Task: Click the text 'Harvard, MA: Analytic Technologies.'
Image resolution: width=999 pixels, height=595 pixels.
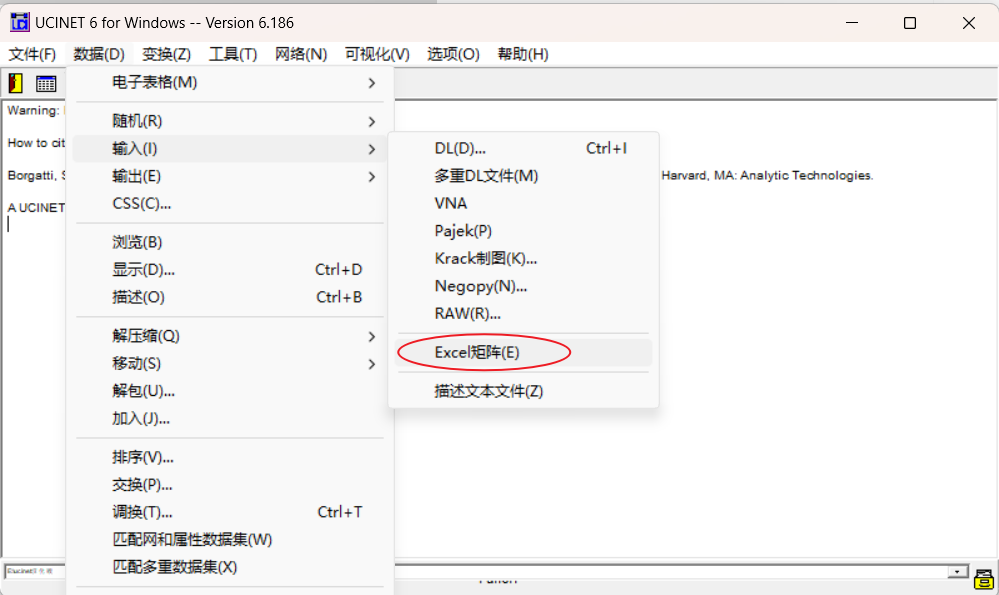Action: (x=767, y=175)
